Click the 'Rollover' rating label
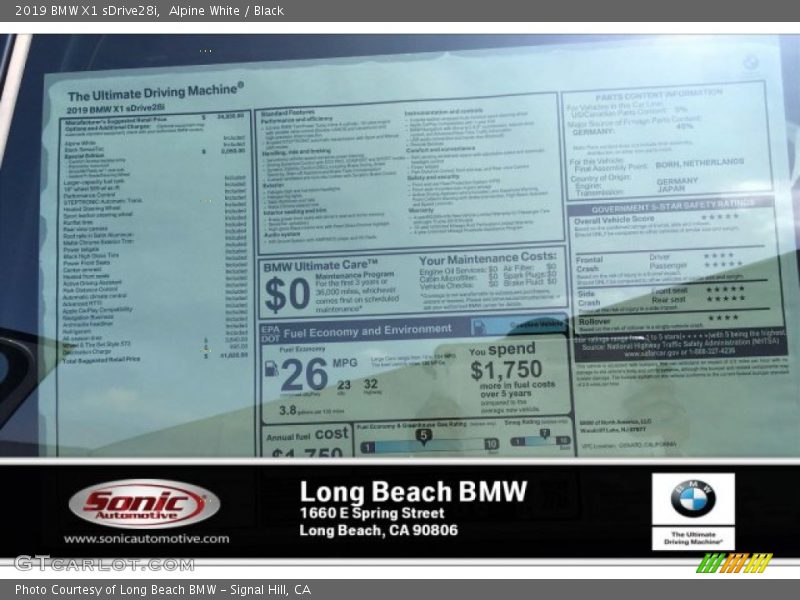 [594, 321]
